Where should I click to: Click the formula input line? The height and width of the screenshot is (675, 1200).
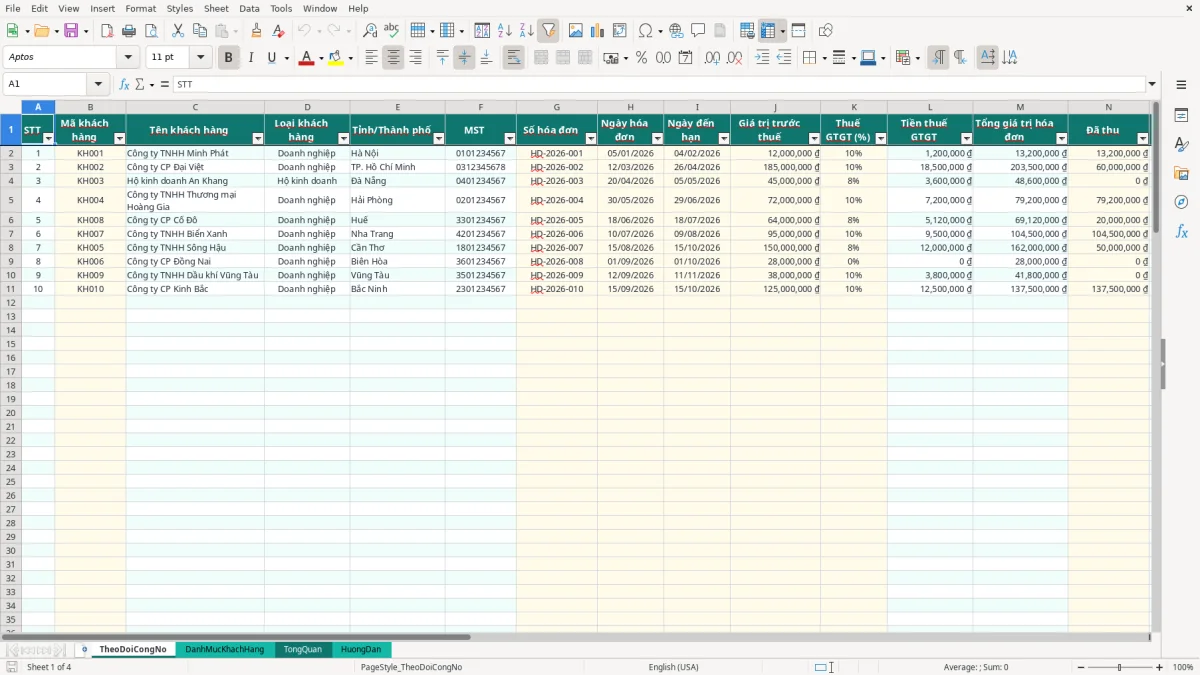click(x=659, y=85)
